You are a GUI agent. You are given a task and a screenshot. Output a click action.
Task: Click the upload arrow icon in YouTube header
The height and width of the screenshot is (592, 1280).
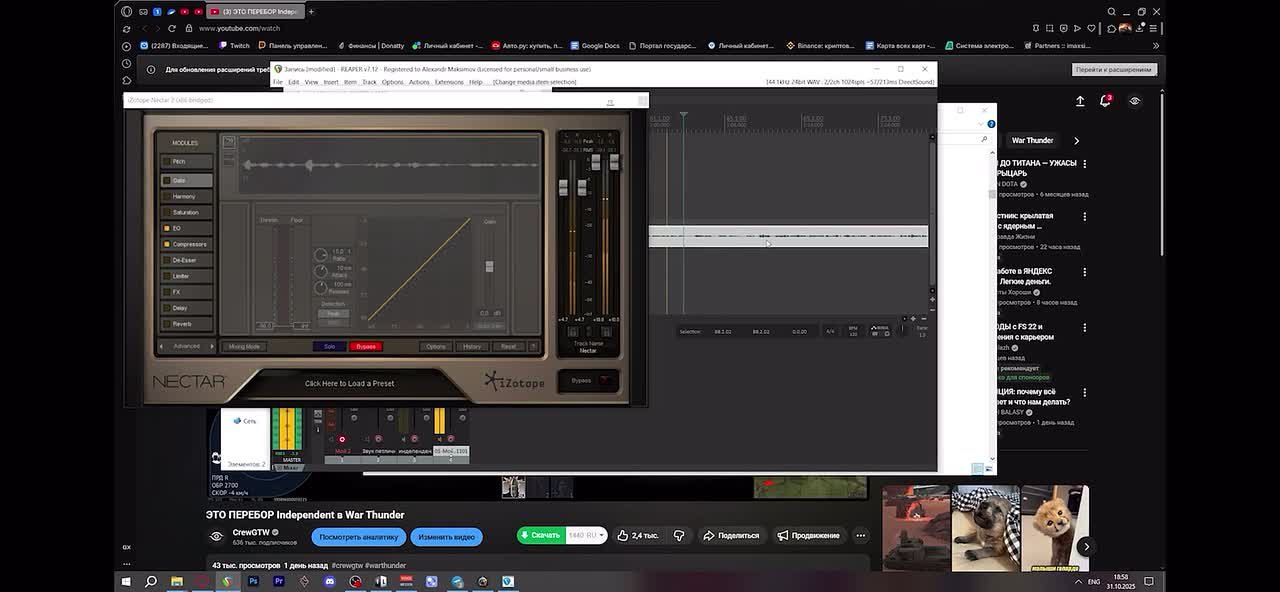tap(1080, 101)
